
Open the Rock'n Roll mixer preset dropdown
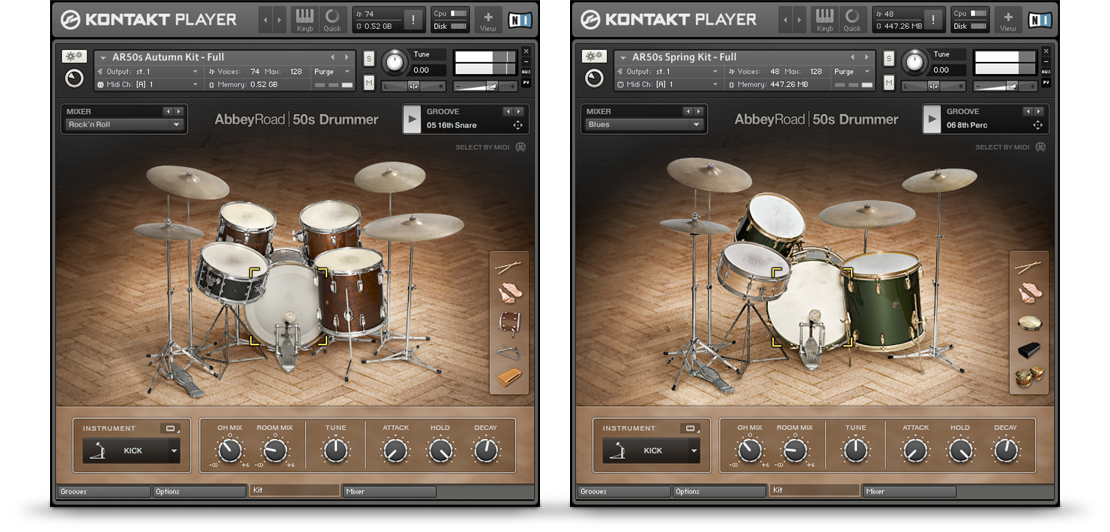click(x=125, y=125)
